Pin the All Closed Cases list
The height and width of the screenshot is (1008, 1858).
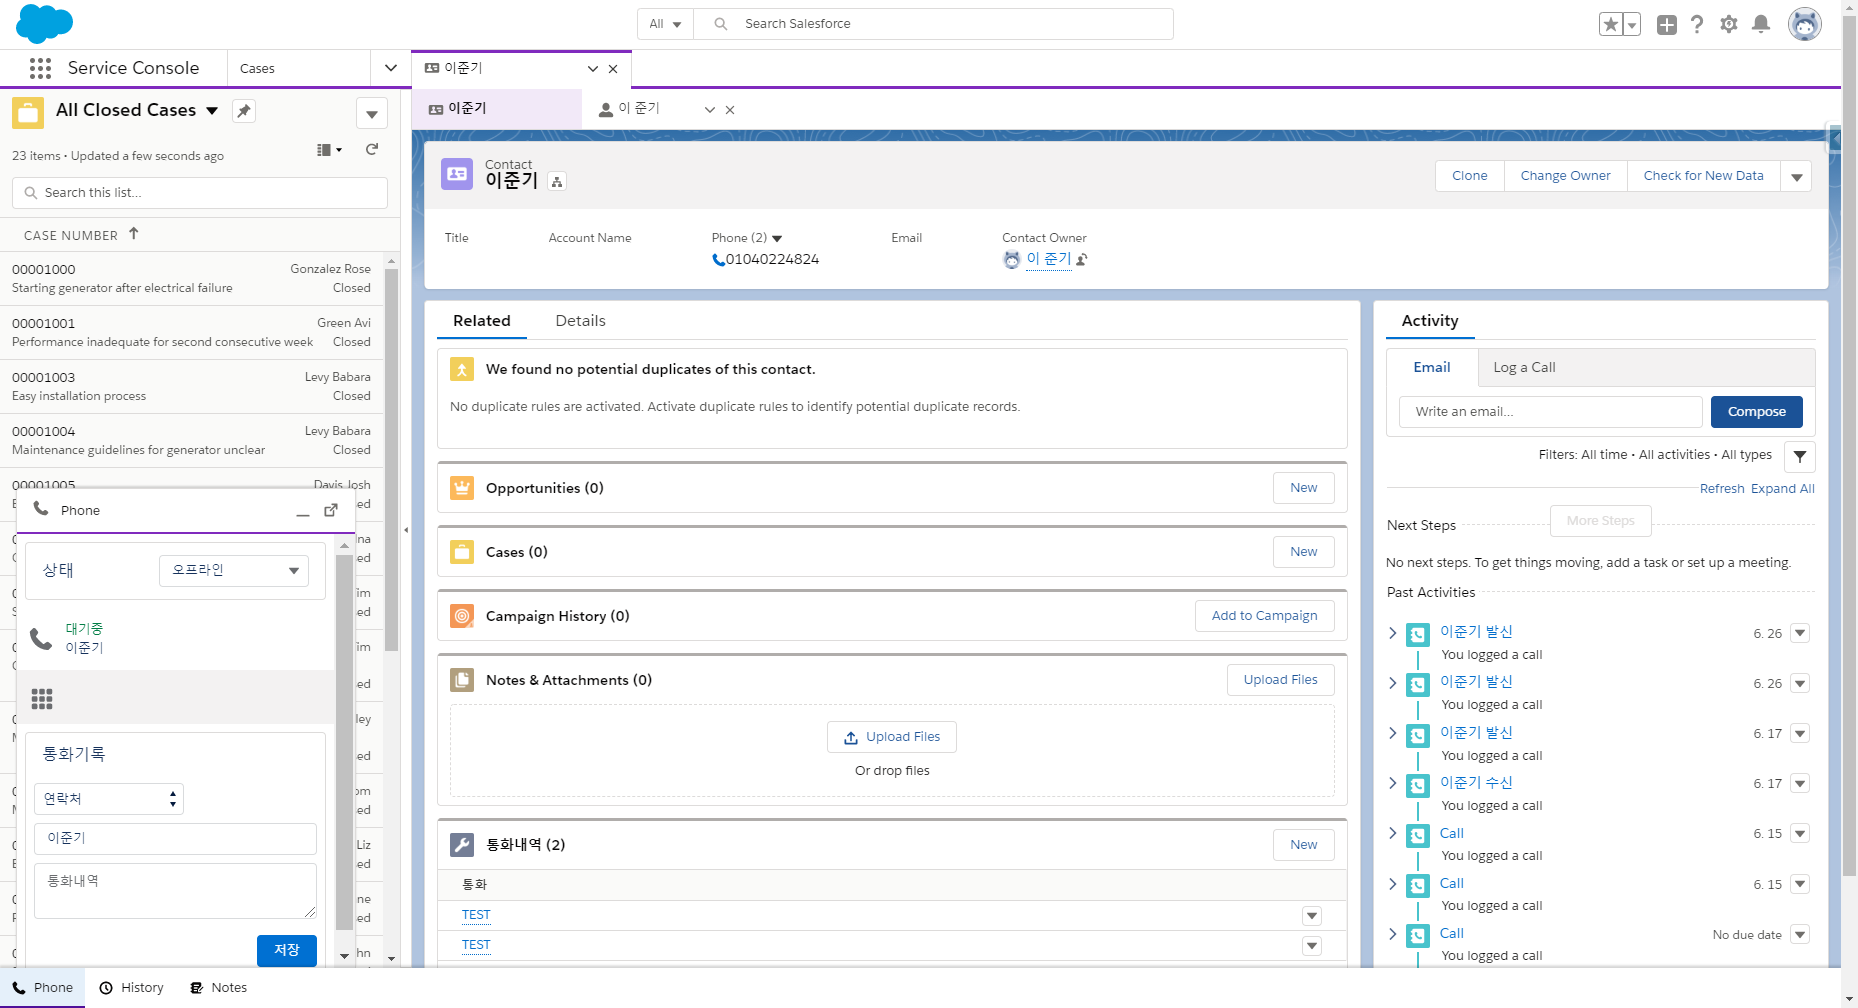(244, 111)
